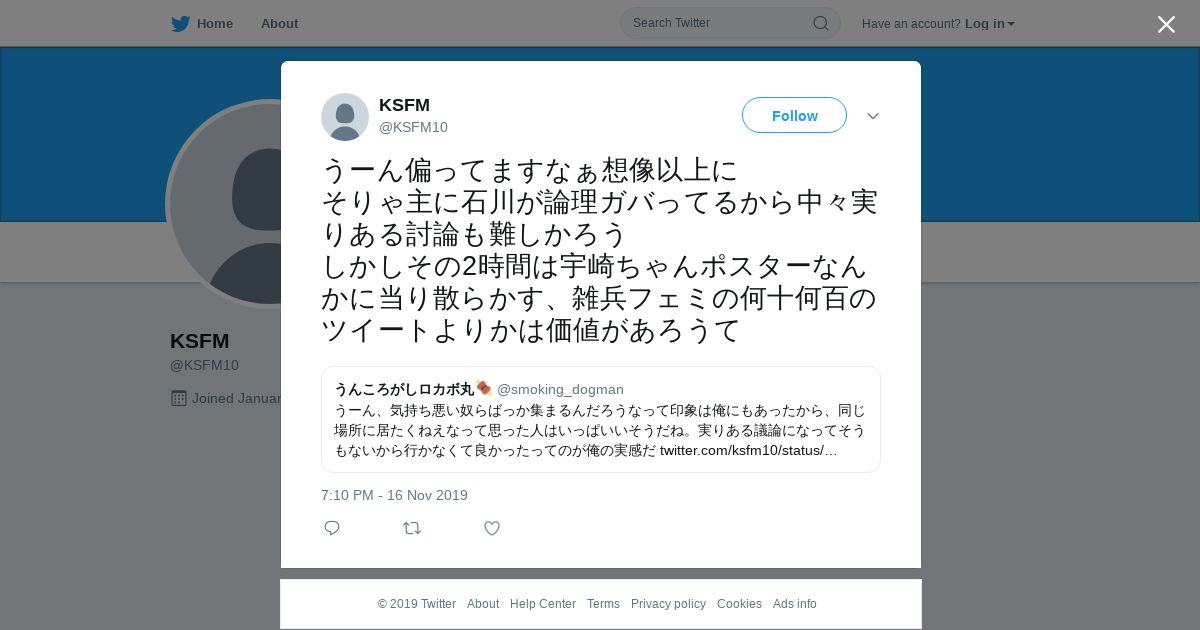Open the @KSFM10 handle in the tweet
The width and height of the screenshot is (1200, 630).
(x=413, y=127)
